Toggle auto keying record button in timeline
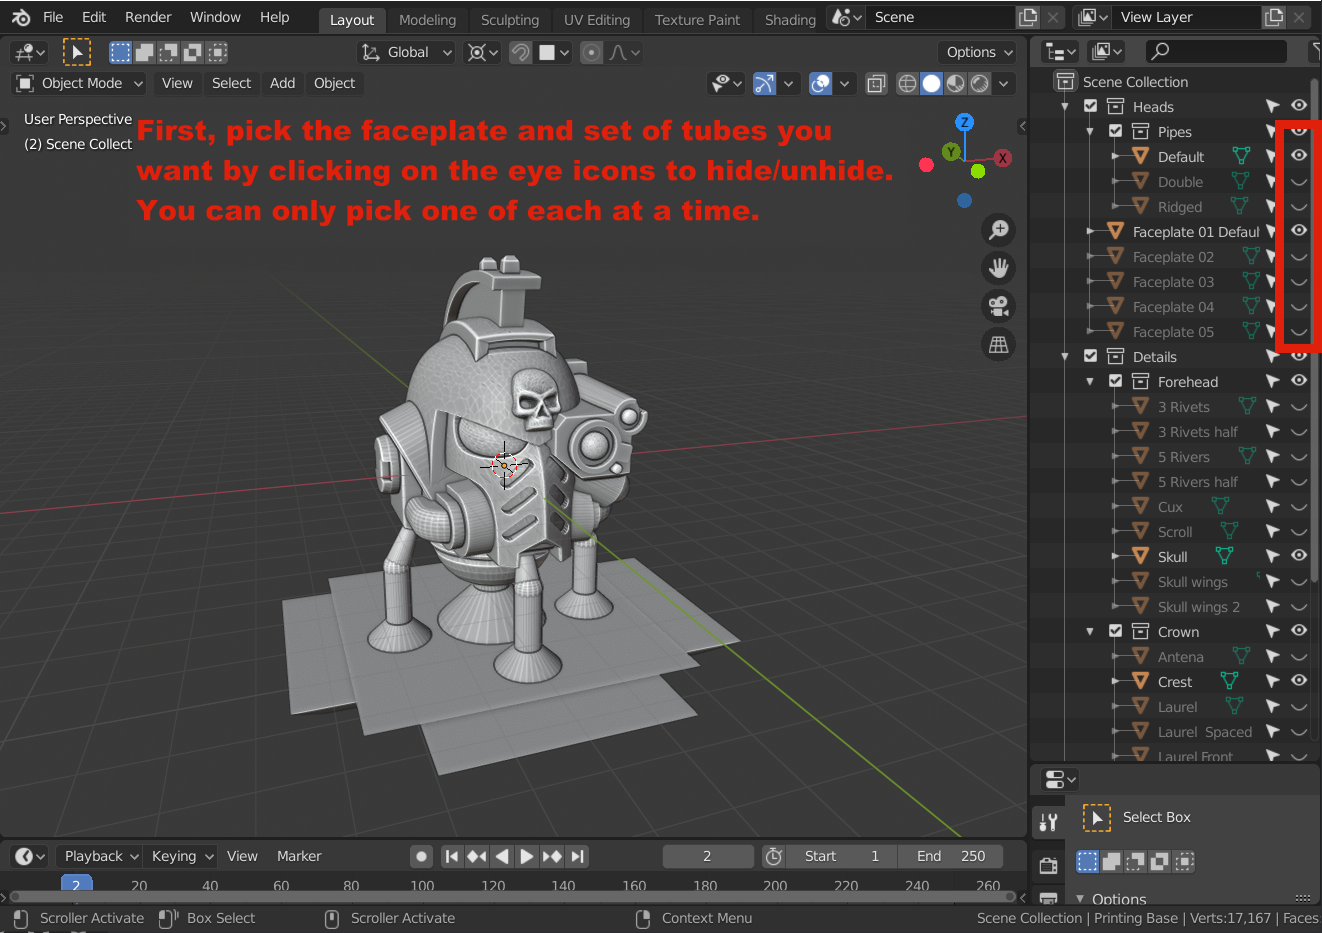1322x933 pixels. 422,856
